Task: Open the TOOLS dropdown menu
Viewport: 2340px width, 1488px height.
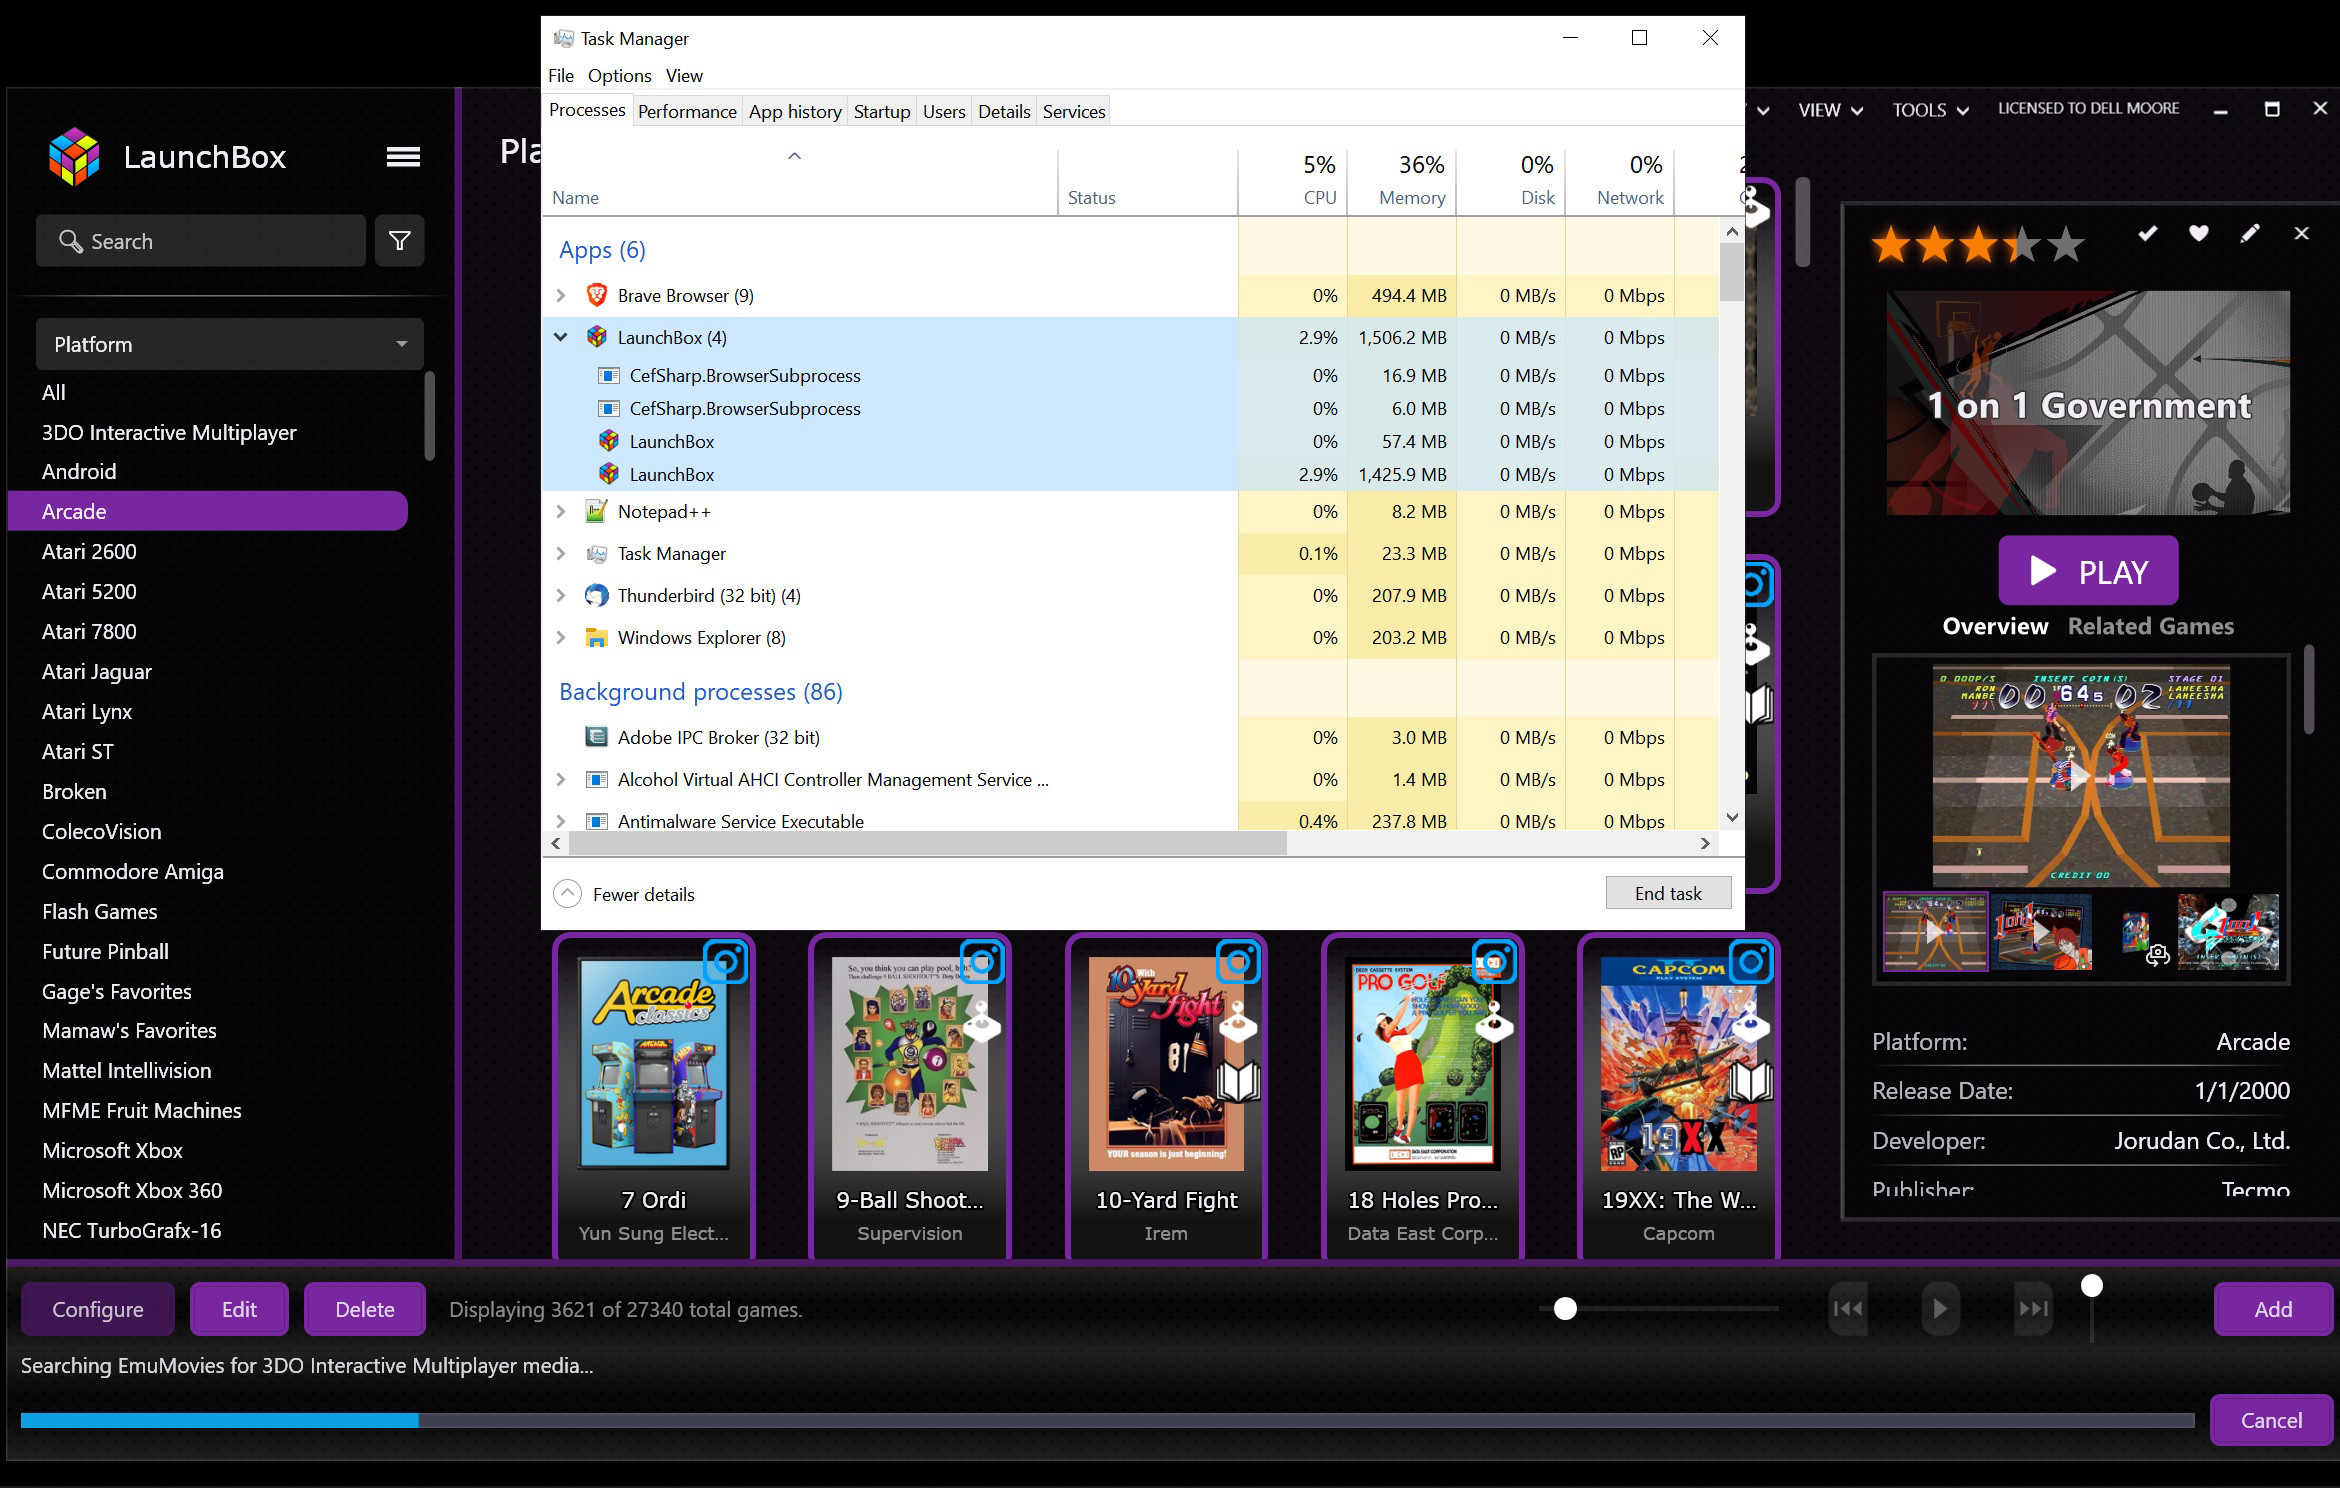Action: 1930,110
